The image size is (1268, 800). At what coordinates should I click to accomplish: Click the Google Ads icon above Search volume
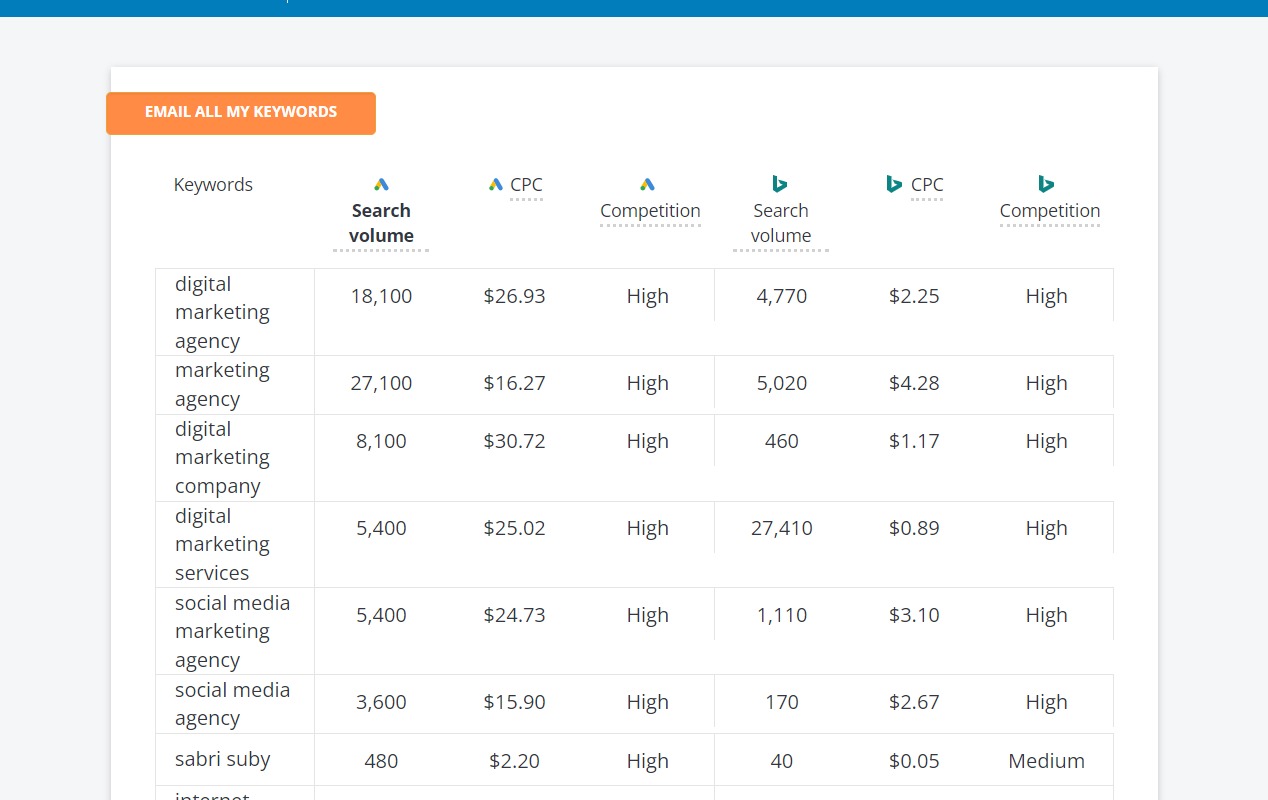[x=381, y=184]
